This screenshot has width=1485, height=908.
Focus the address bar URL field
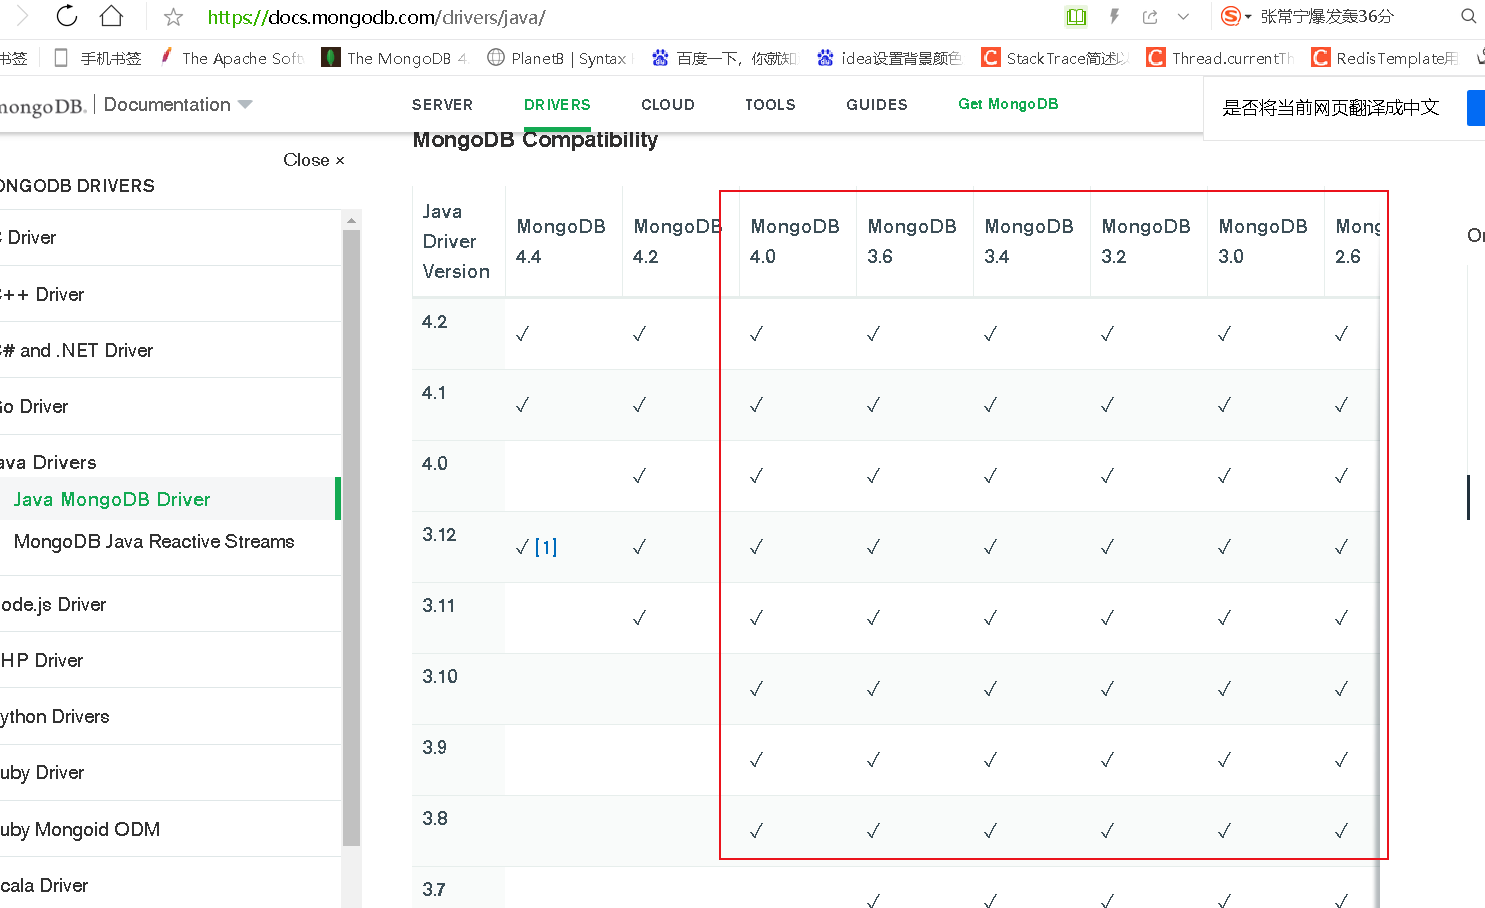[x=376, y=17]
